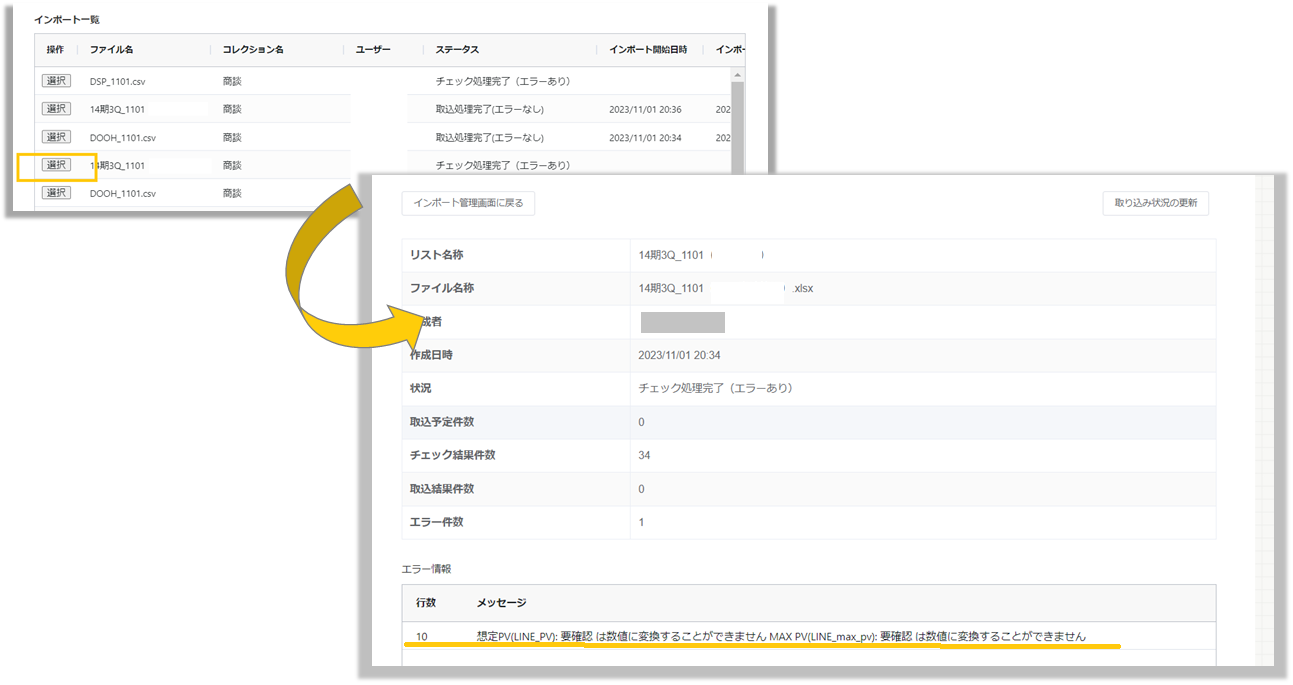Click 選択 button for DSP_1101.csv row

point(56,81)
